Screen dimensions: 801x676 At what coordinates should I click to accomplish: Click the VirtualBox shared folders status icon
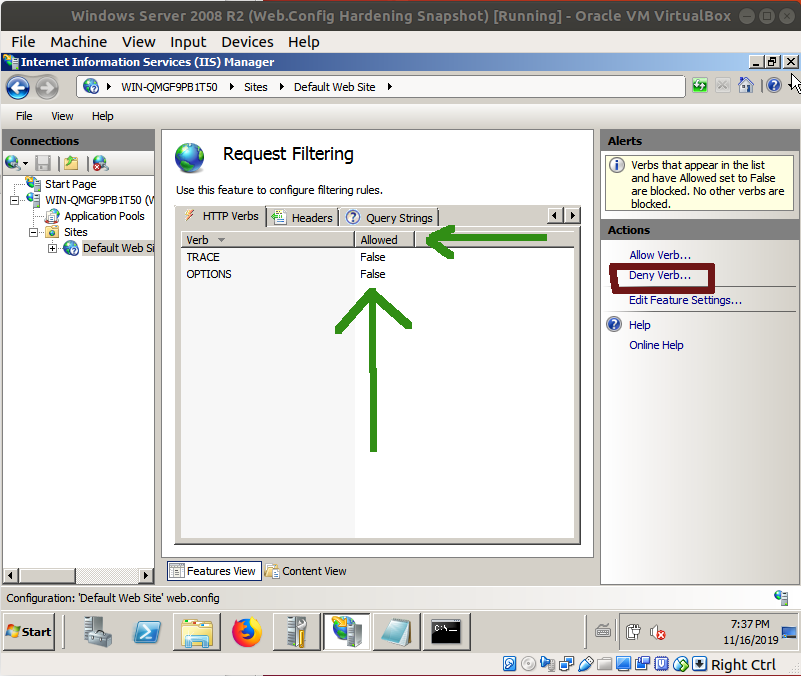tap(604, 664)
